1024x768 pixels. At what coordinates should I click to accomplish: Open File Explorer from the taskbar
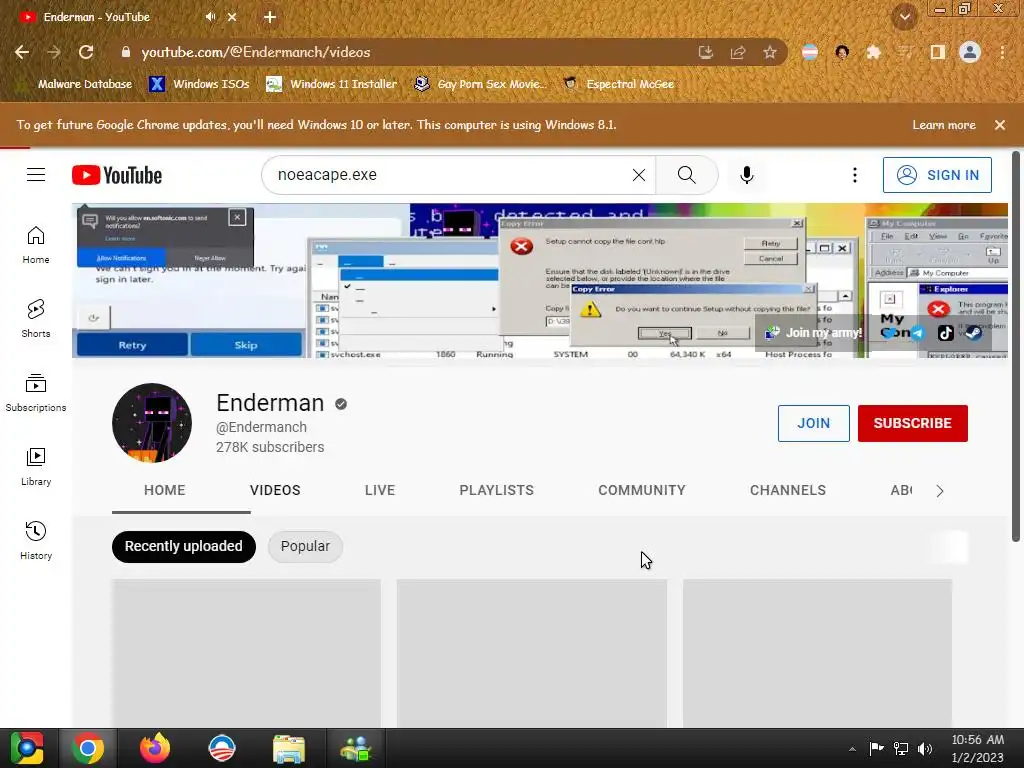click(x=289, y=748)
